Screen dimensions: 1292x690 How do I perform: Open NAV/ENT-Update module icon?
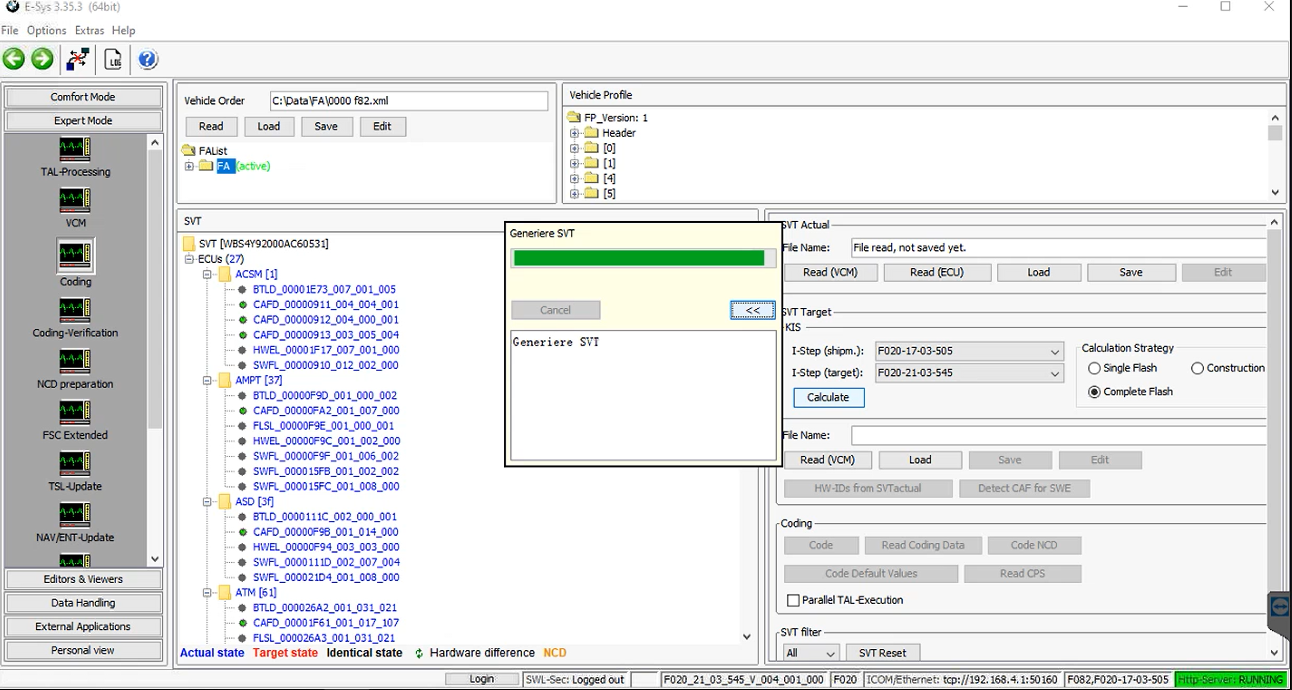pos(75,514)
